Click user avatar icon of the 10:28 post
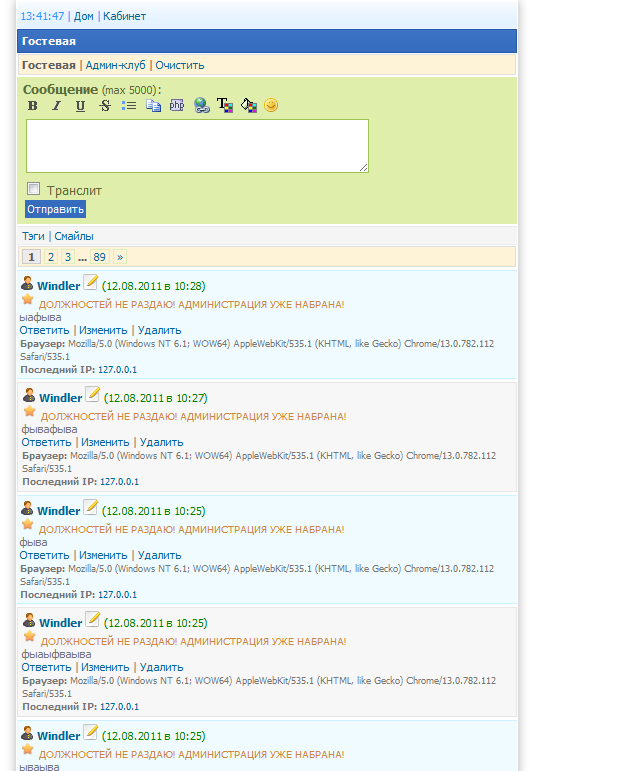The image size is (633, 771). click(x=27, y=283)
